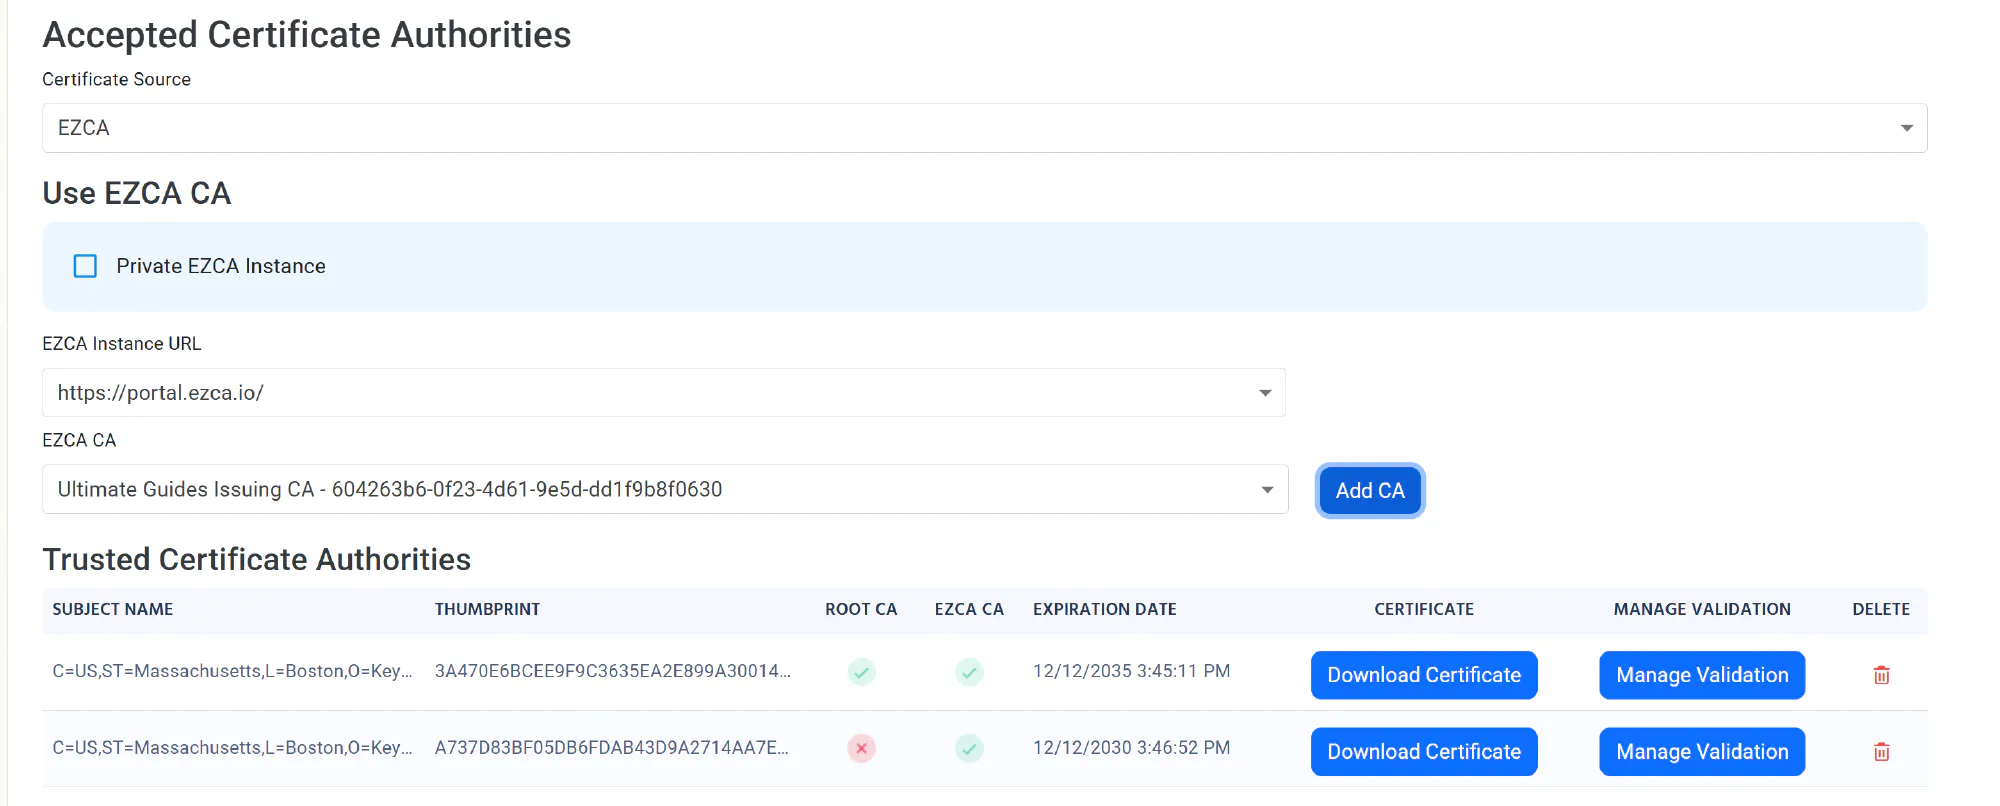Click subject name in the 3A470E6B row
Image resolution: width=2000 pixels, height=806 pixels.
[232, 671]
